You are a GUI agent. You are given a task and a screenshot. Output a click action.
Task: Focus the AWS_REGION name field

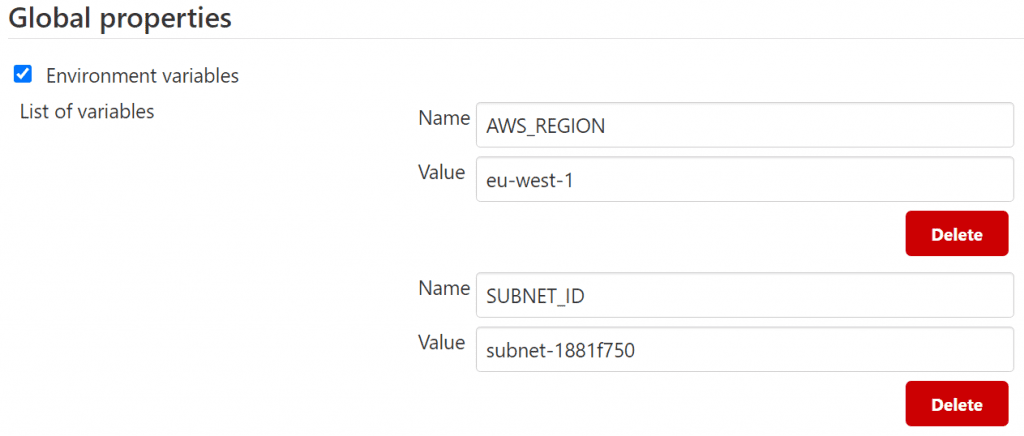click(x=745, y=125)
